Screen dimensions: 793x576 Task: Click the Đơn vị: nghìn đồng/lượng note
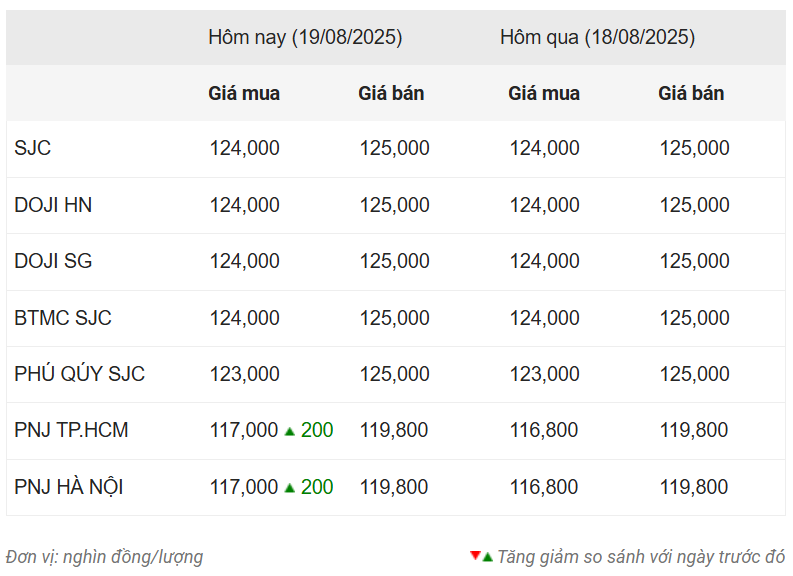coord(104,557)
